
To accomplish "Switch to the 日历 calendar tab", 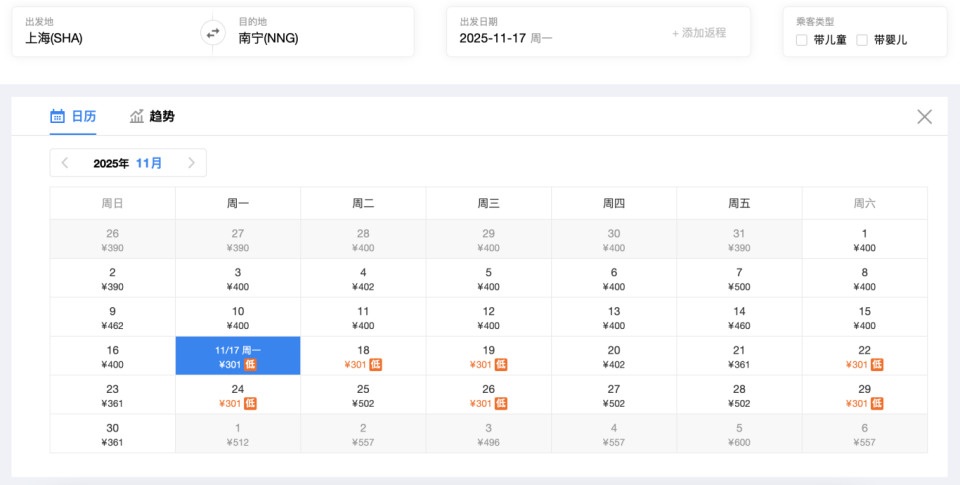I will click(x=74, y=116).
